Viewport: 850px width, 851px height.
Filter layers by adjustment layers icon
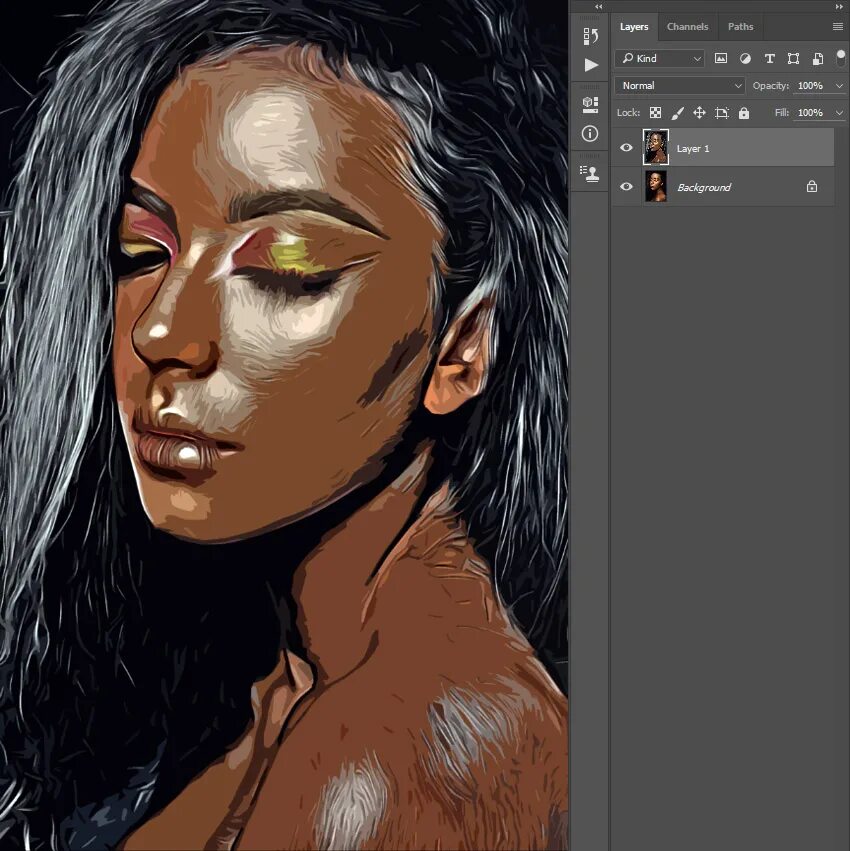[x=745, y=59]
